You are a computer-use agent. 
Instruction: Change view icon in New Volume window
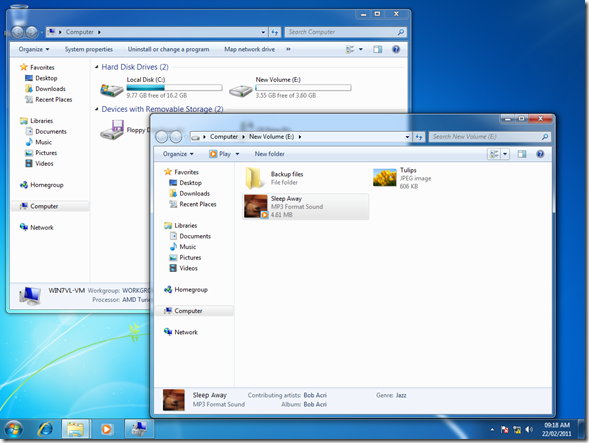pos(494,154)
